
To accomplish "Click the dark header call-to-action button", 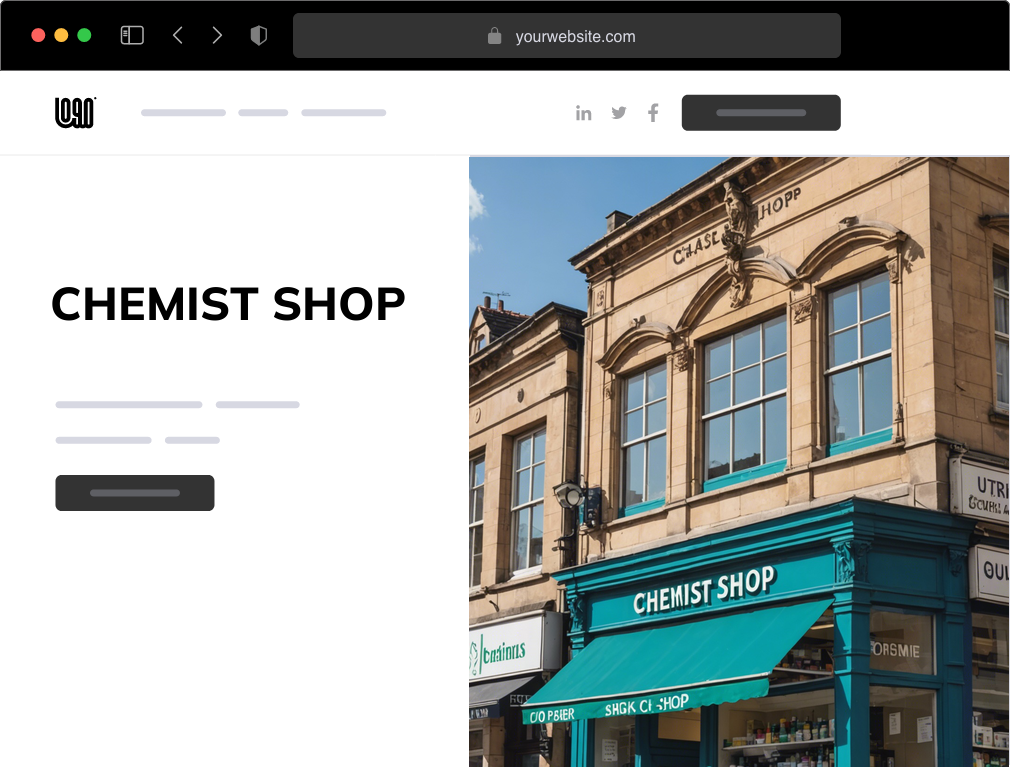I will pos(761,113).
